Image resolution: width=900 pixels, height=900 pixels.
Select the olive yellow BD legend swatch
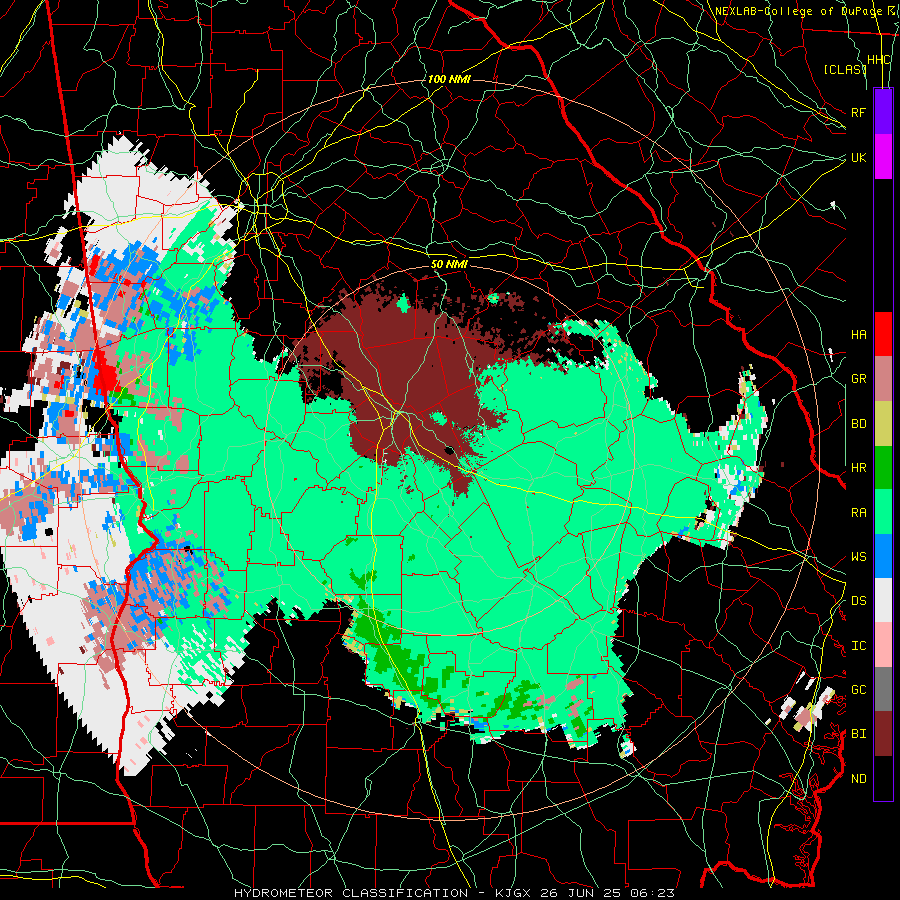point(883,423)
